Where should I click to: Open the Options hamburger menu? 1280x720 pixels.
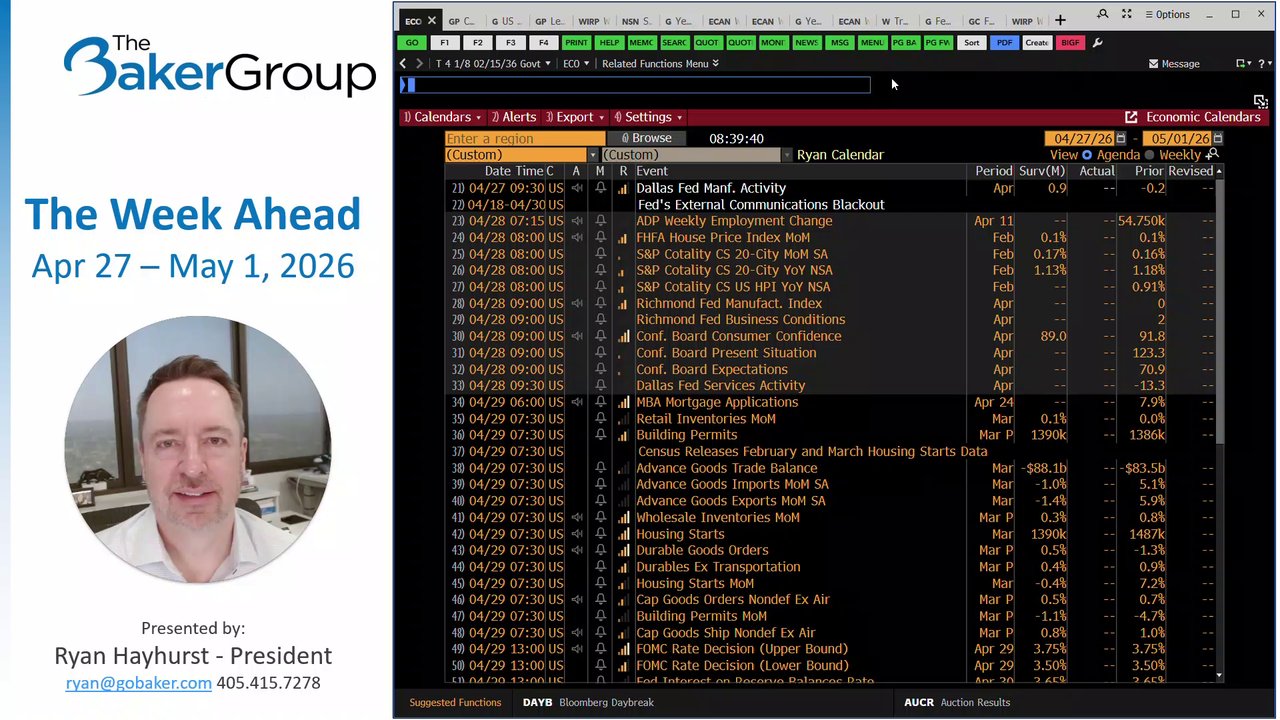[1167, 15]
